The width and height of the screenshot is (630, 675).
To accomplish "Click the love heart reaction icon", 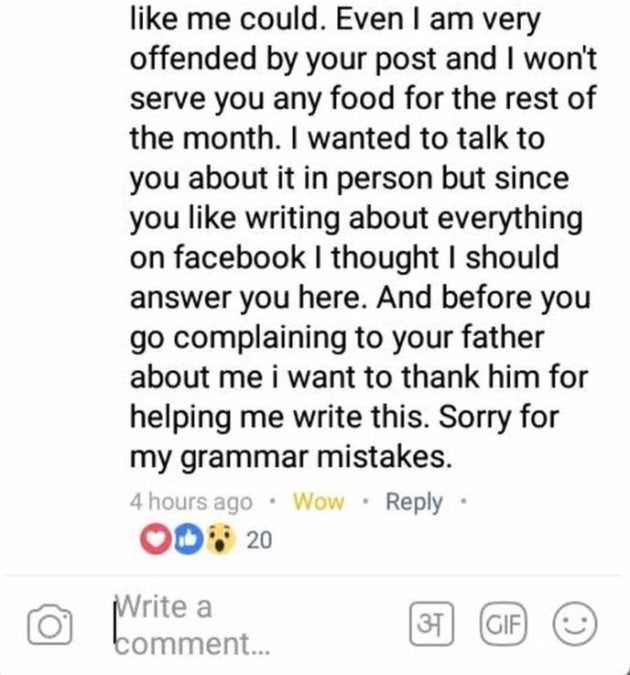I will (x=154, y=539).
